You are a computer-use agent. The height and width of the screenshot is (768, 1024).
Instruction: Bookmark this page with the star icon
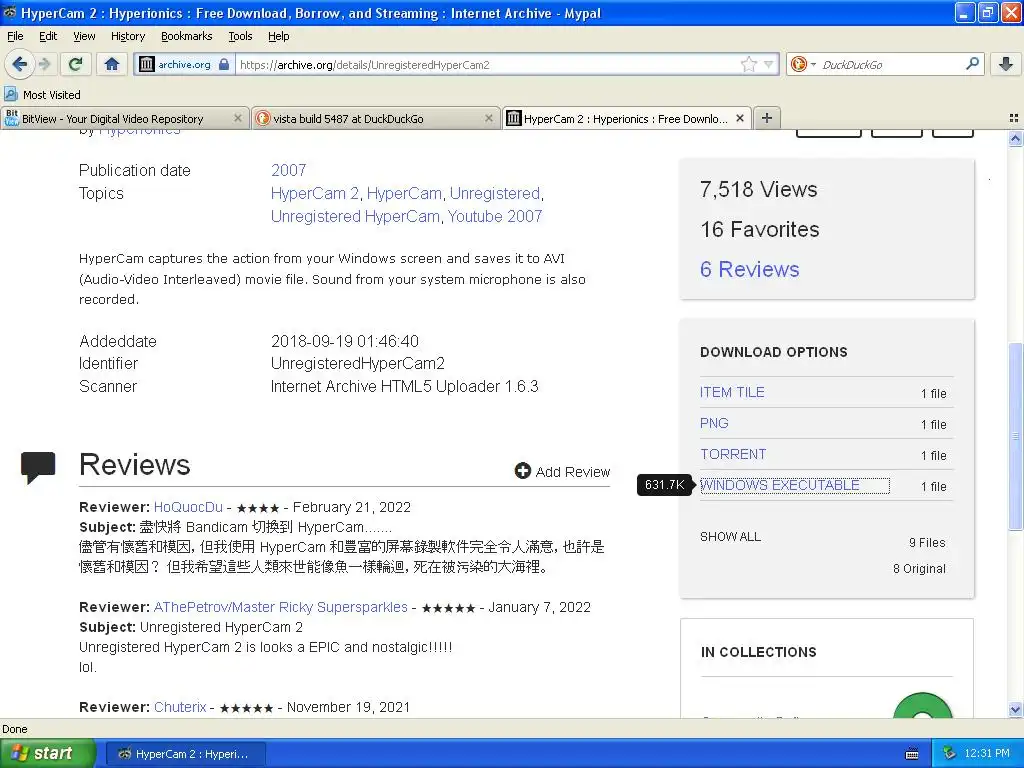pyautogui.click(x=748, y=64)
